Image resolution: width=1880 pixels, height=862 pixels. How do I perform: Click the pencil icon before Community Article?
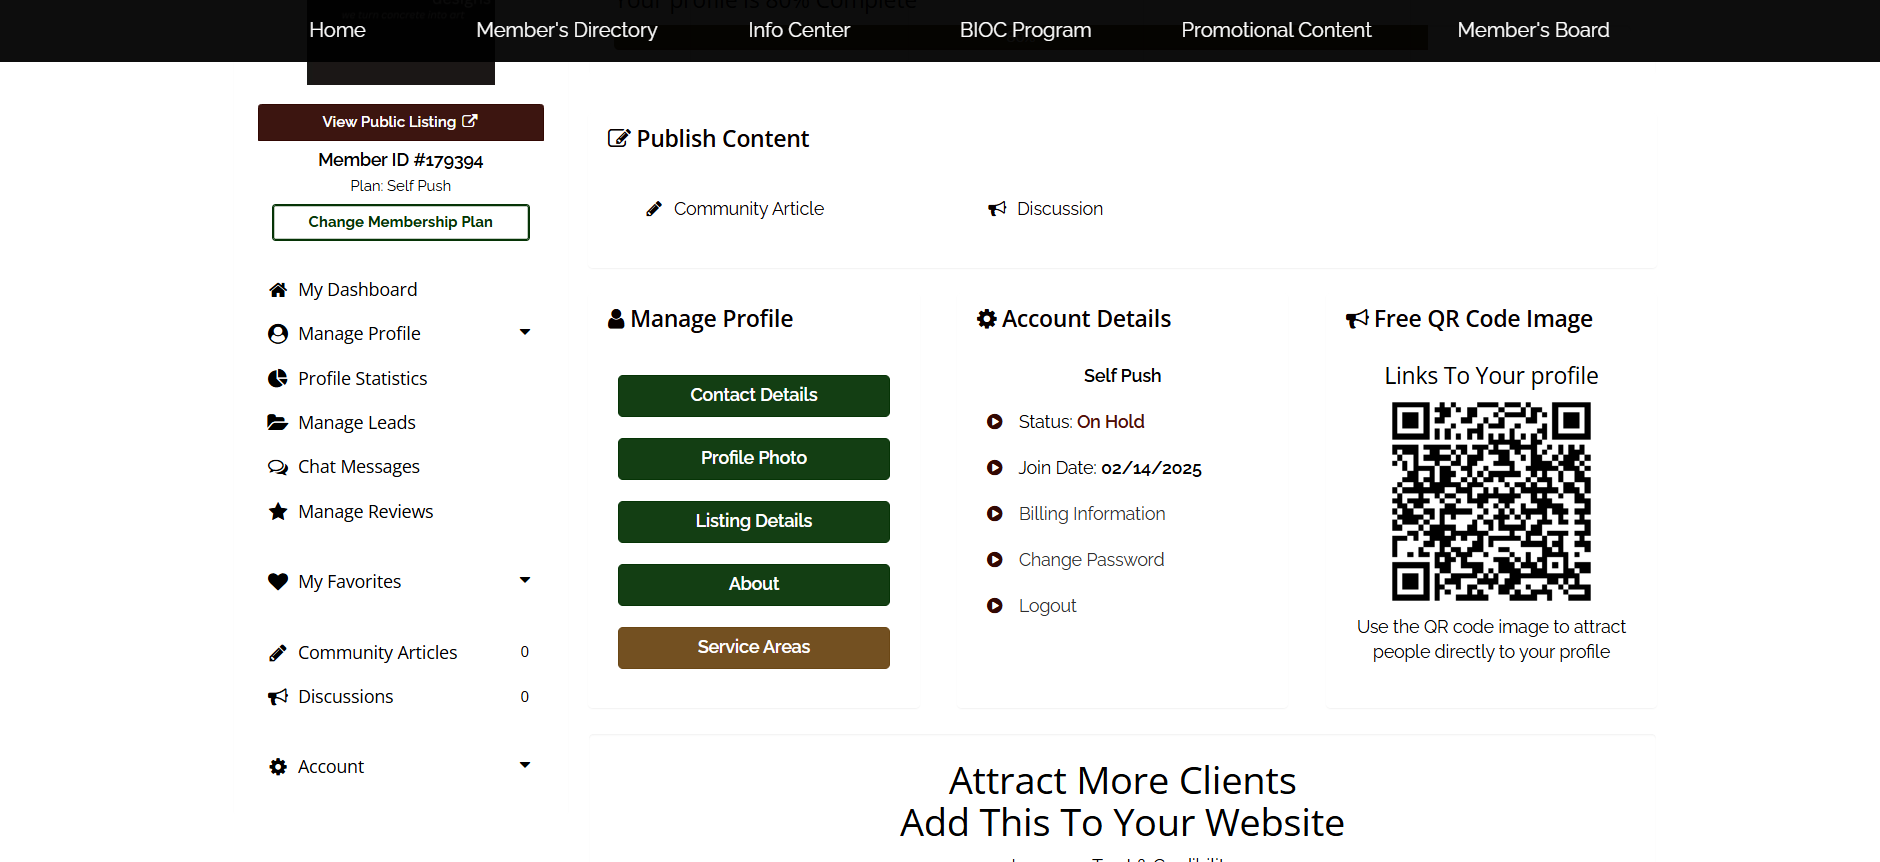point(654,209)
